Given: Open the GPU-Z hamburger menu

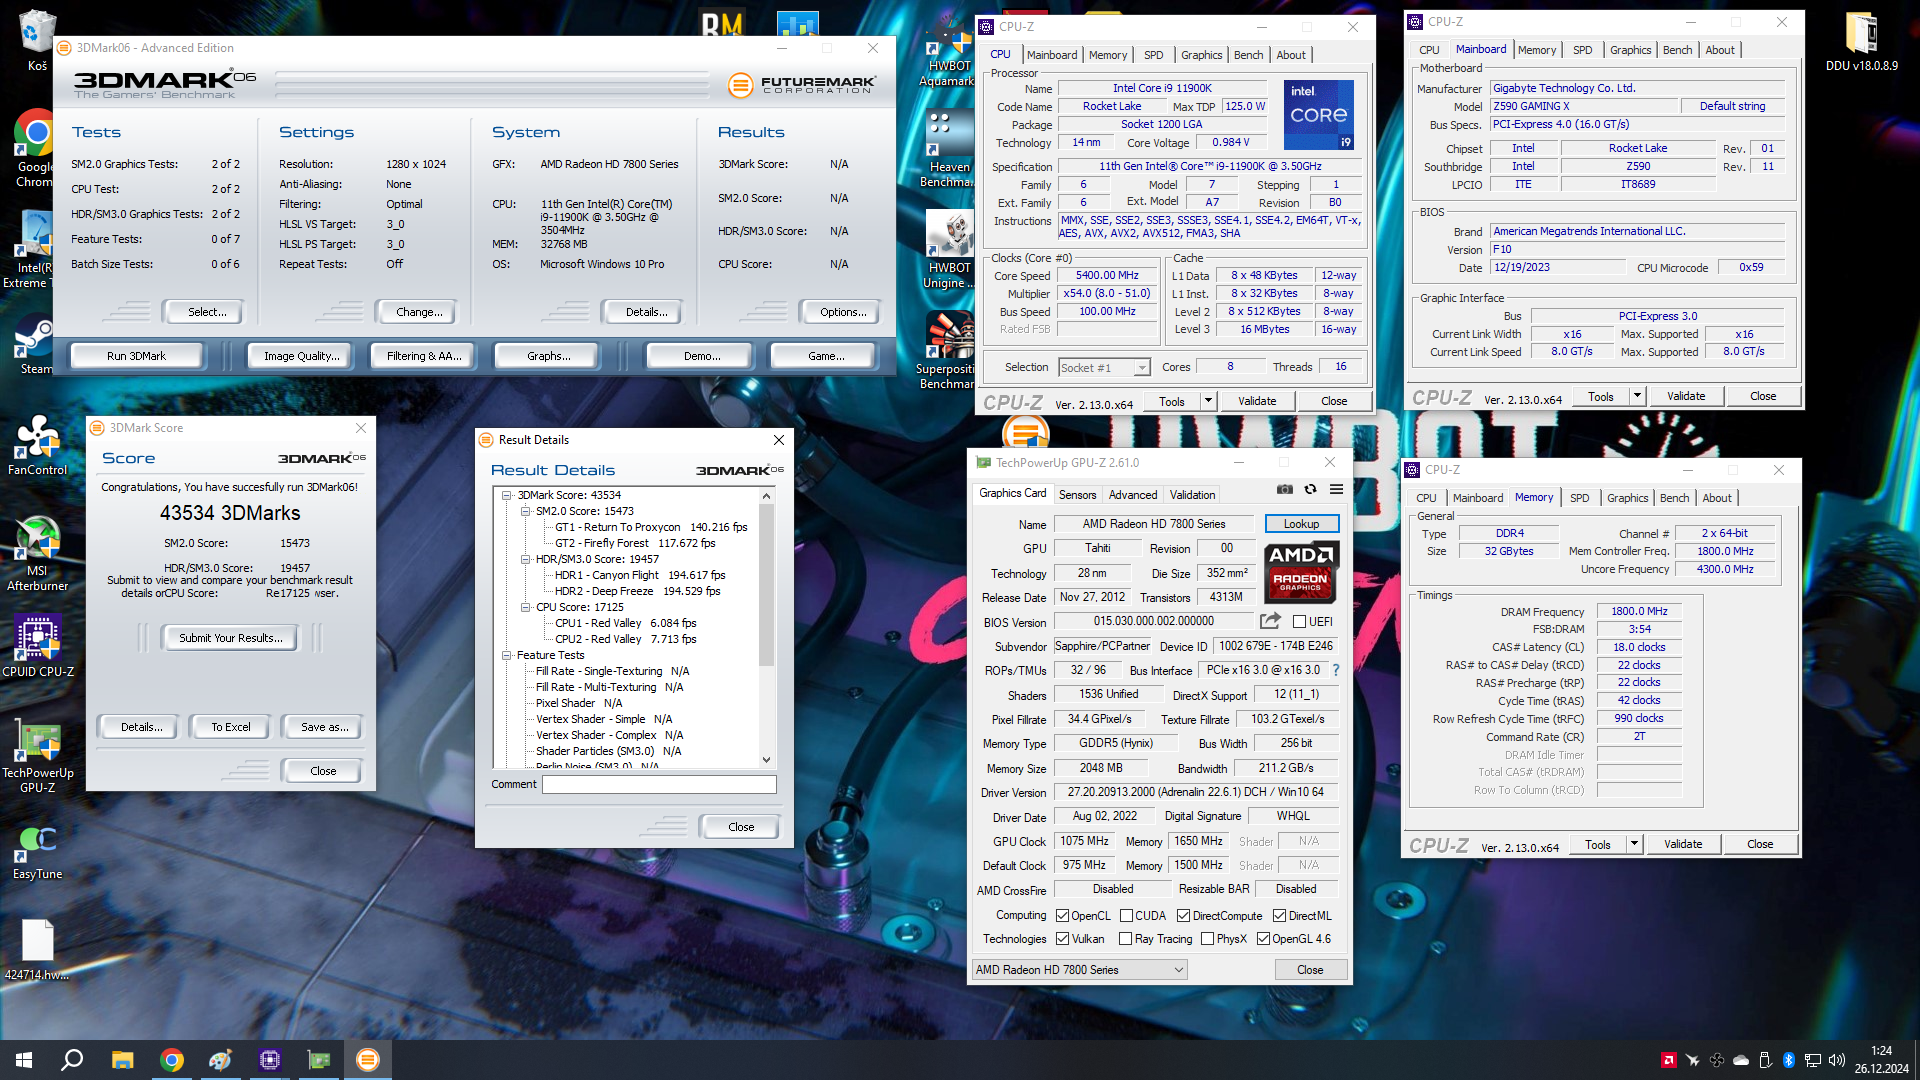Looking at the screenshot, I should click(x=1336, y=489).
